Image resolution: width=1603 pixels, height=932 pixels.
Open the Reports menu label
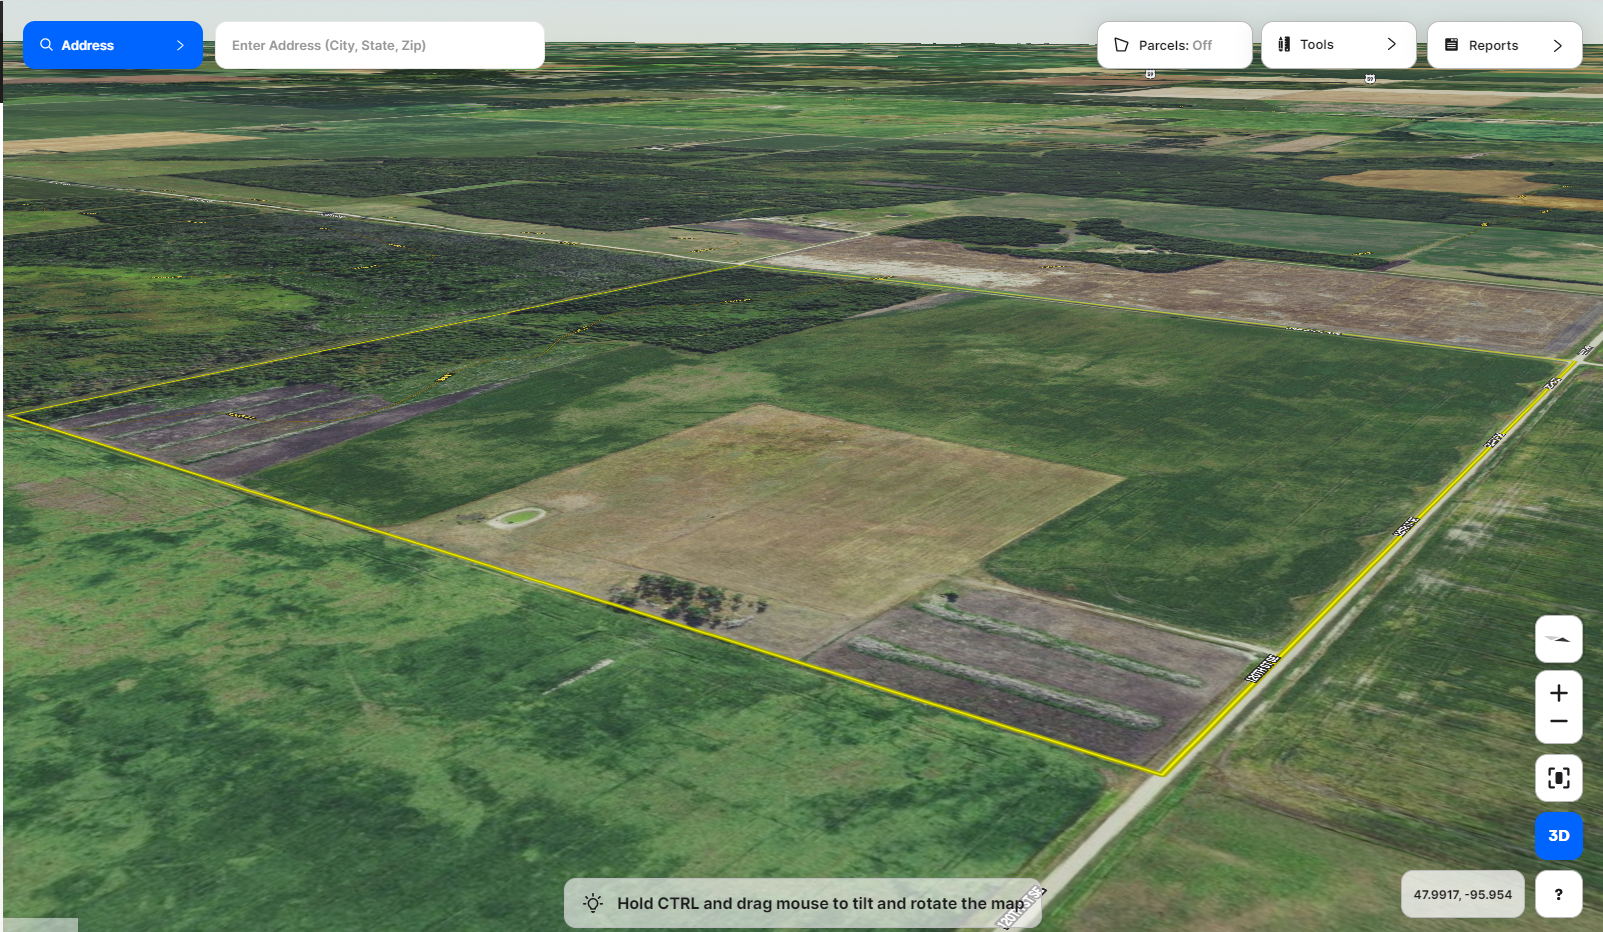pos(1493,45)
